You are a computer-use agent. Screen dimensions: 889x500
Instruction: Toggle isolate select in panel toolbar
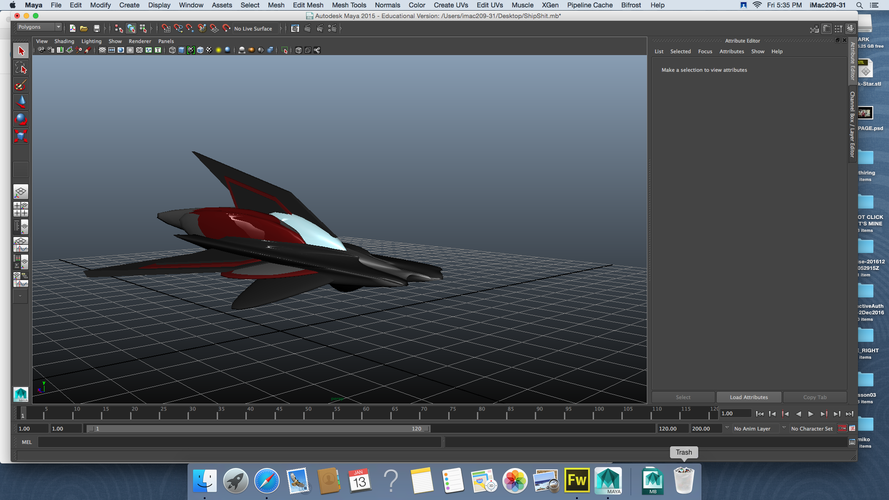coord(285,50)
